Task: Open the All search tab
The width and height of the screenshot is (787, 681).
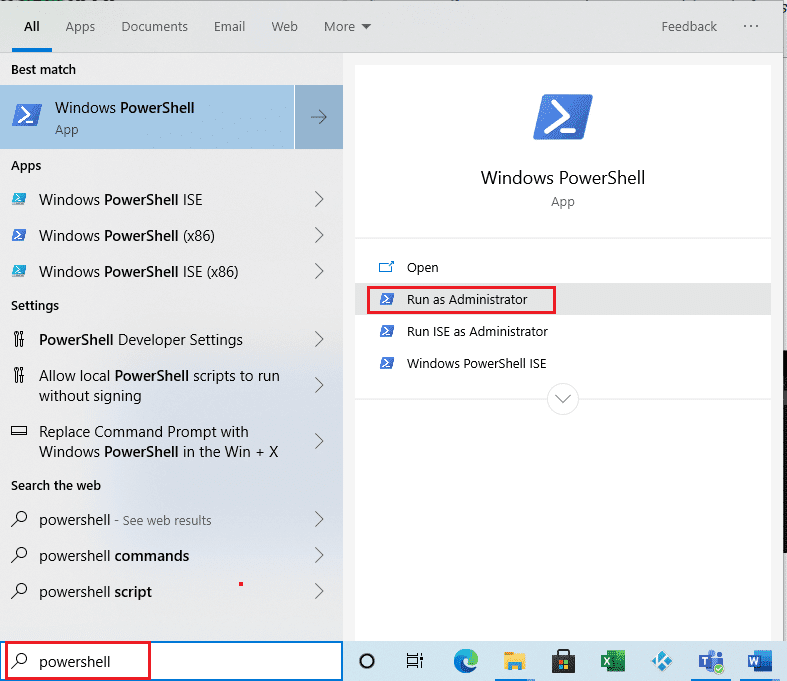Action: pos(32,27)
